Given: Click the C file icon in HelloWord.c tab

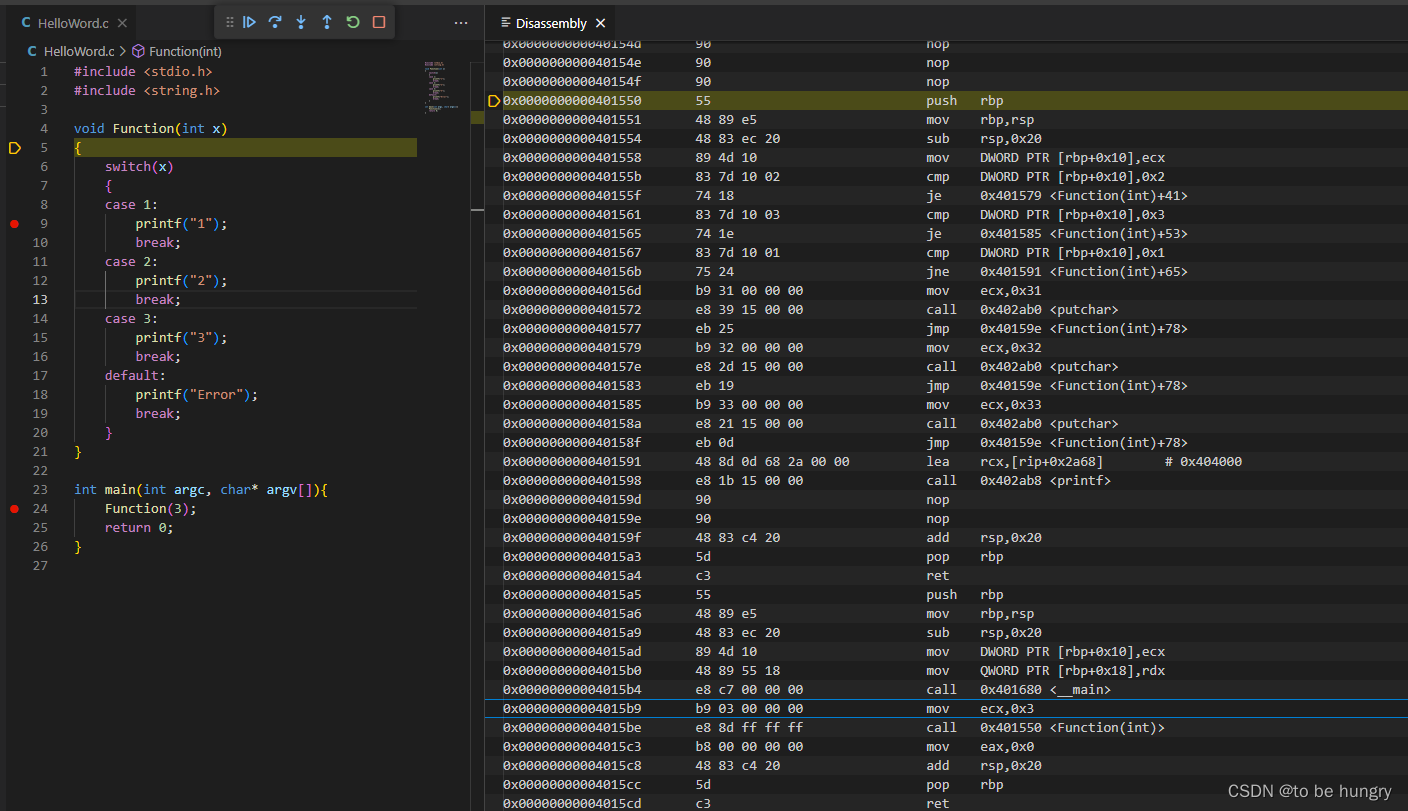Looking at the screenshot, I should 26,23.
